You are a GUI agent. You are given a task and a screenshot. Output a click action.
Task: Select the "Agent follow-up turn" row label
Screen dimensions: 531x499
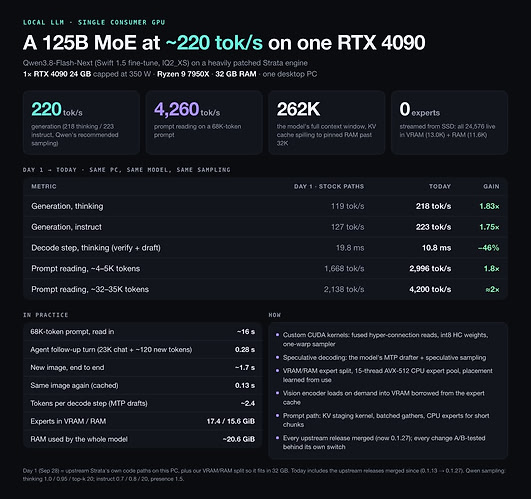[111, 350]
